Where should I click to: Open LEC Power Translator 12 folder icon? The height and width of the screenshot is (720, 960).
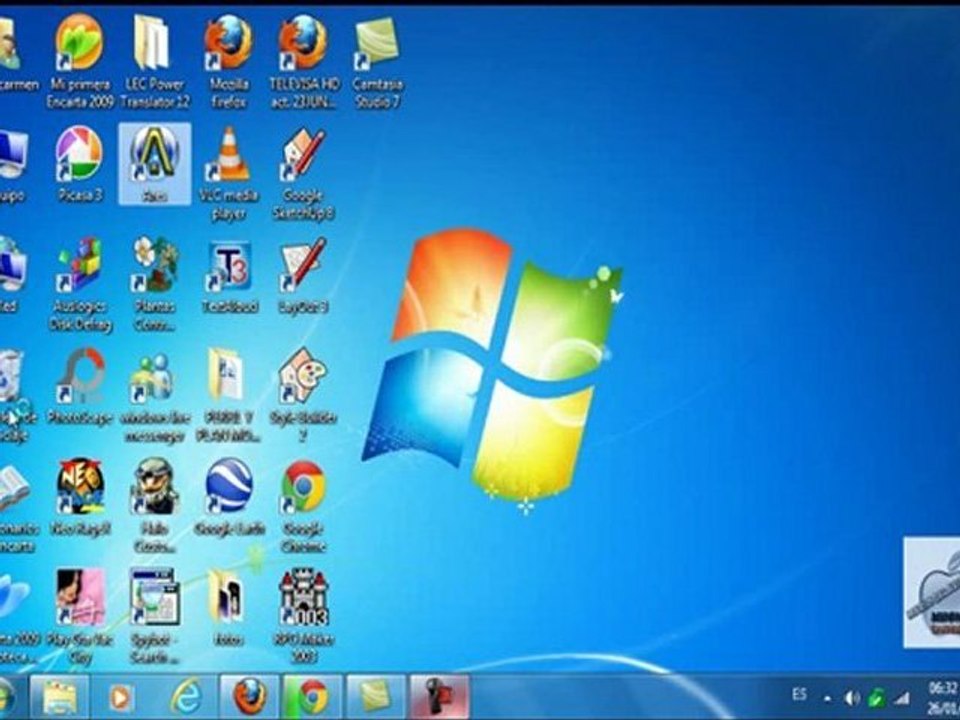pos(154,60)
